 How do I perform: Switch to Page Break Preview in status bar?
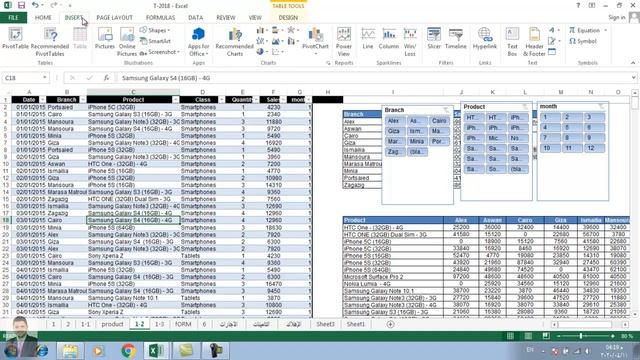[x=546, y=336]
